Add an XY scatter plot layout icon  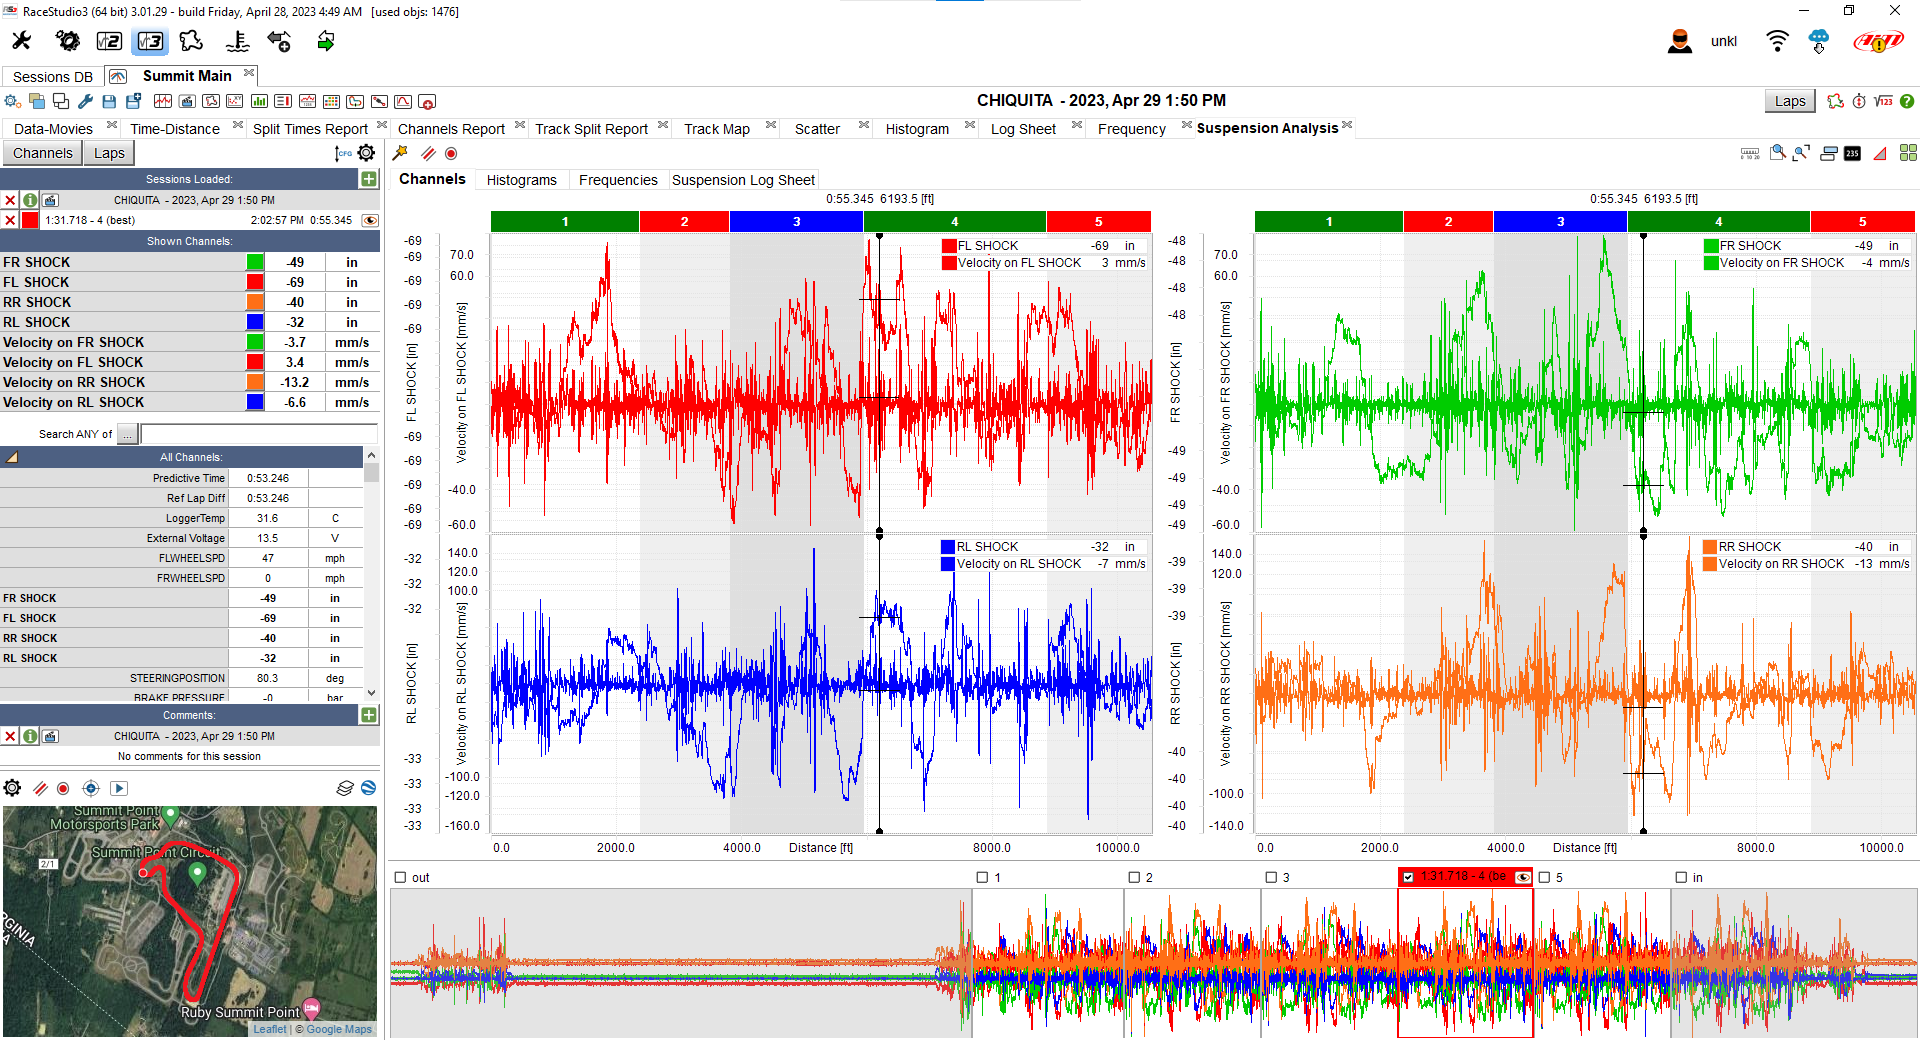(235, 101)
